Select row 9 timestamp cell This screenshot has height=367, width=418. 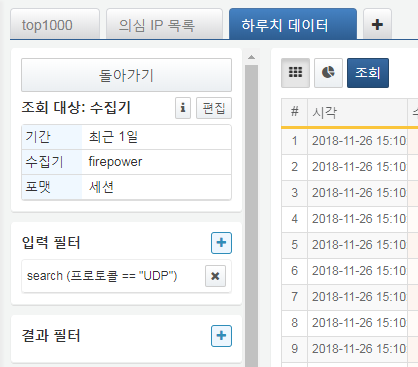tap(357, 349)
